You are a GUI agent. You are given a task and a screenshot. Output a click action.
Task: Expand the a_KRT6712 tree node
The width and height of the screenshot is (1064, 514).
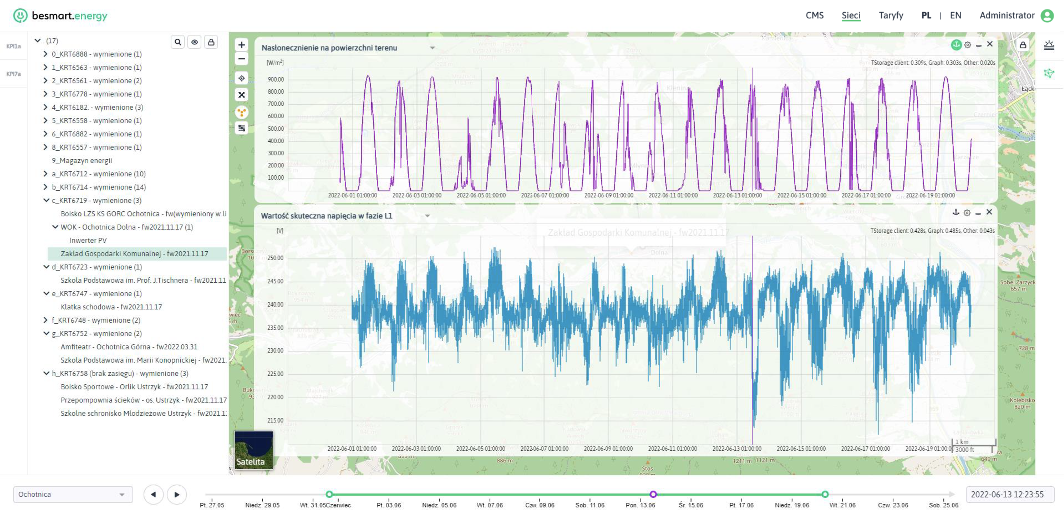45,174
